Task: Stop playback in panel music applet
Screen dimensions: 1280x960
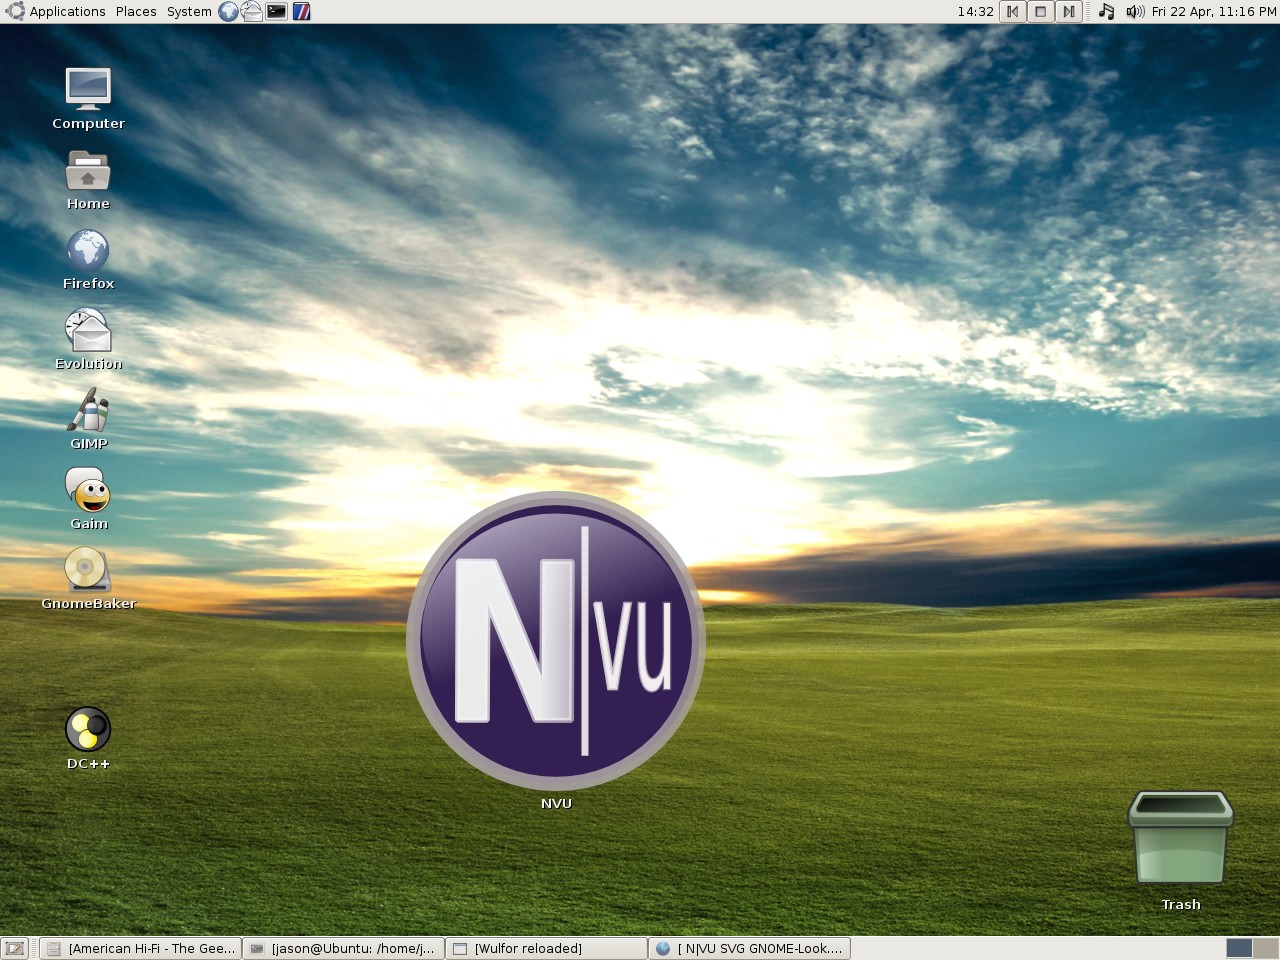Action: 1041,12
